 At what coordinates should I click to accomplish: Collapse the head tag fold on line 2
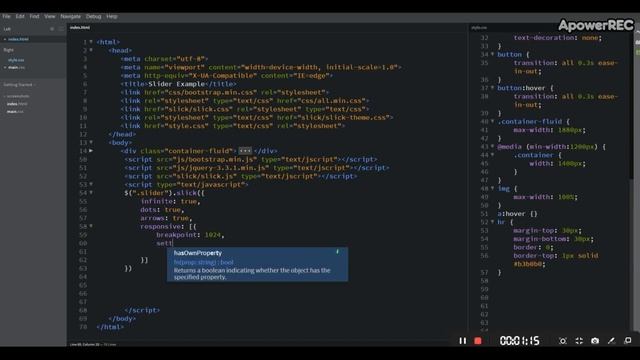click(x=91, y=50)
